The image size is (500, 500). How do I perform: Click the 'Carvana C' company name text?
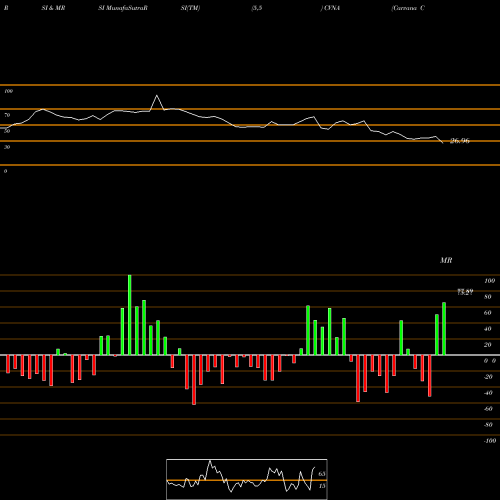408,8
